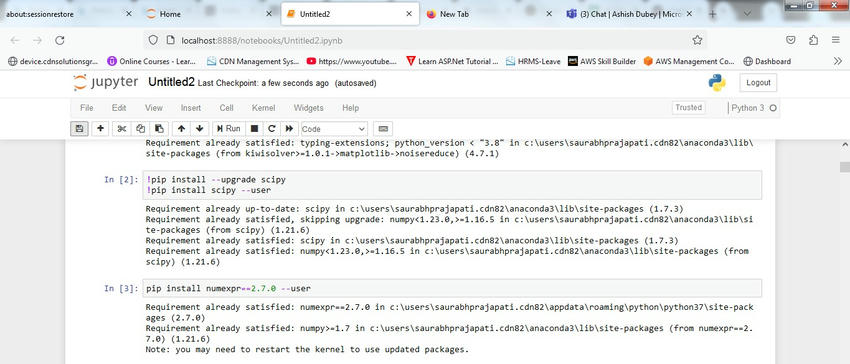This screenshot has width=850, height=364.
Task: Go forward in browser history
Action: click(x=37, y=40)
